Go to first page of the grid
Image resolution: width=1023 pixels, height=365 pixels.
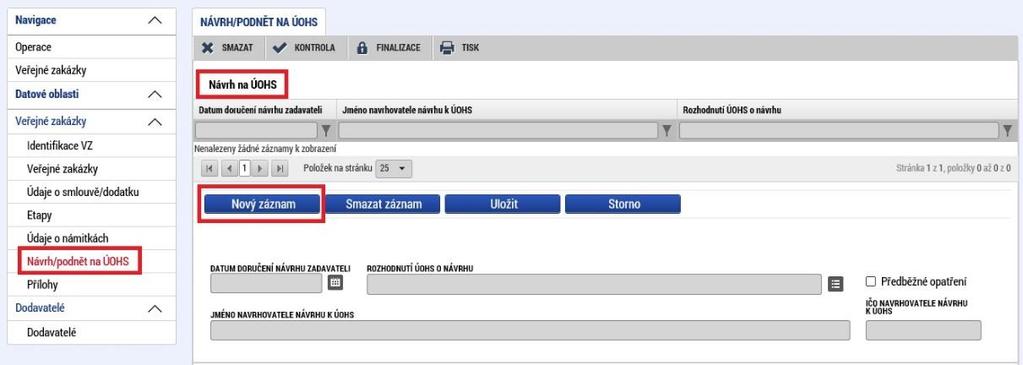pos(210,168)
